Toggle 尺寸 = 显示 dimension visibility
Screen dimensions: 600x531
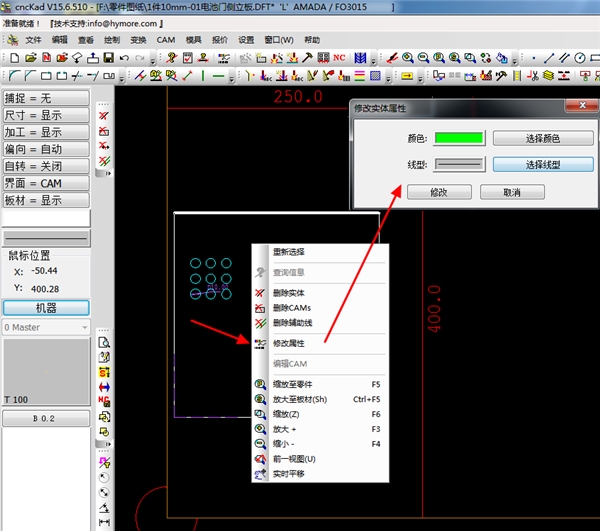click(46, 115)
